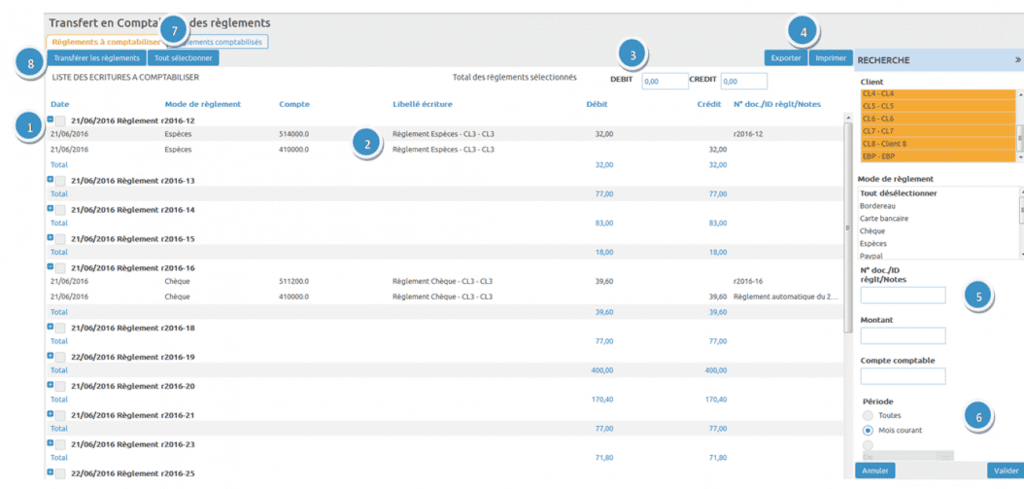Focus the N° doc./ID règlt/Notes search field
This screenshot has height=489, width=1024.
(903, 296)
